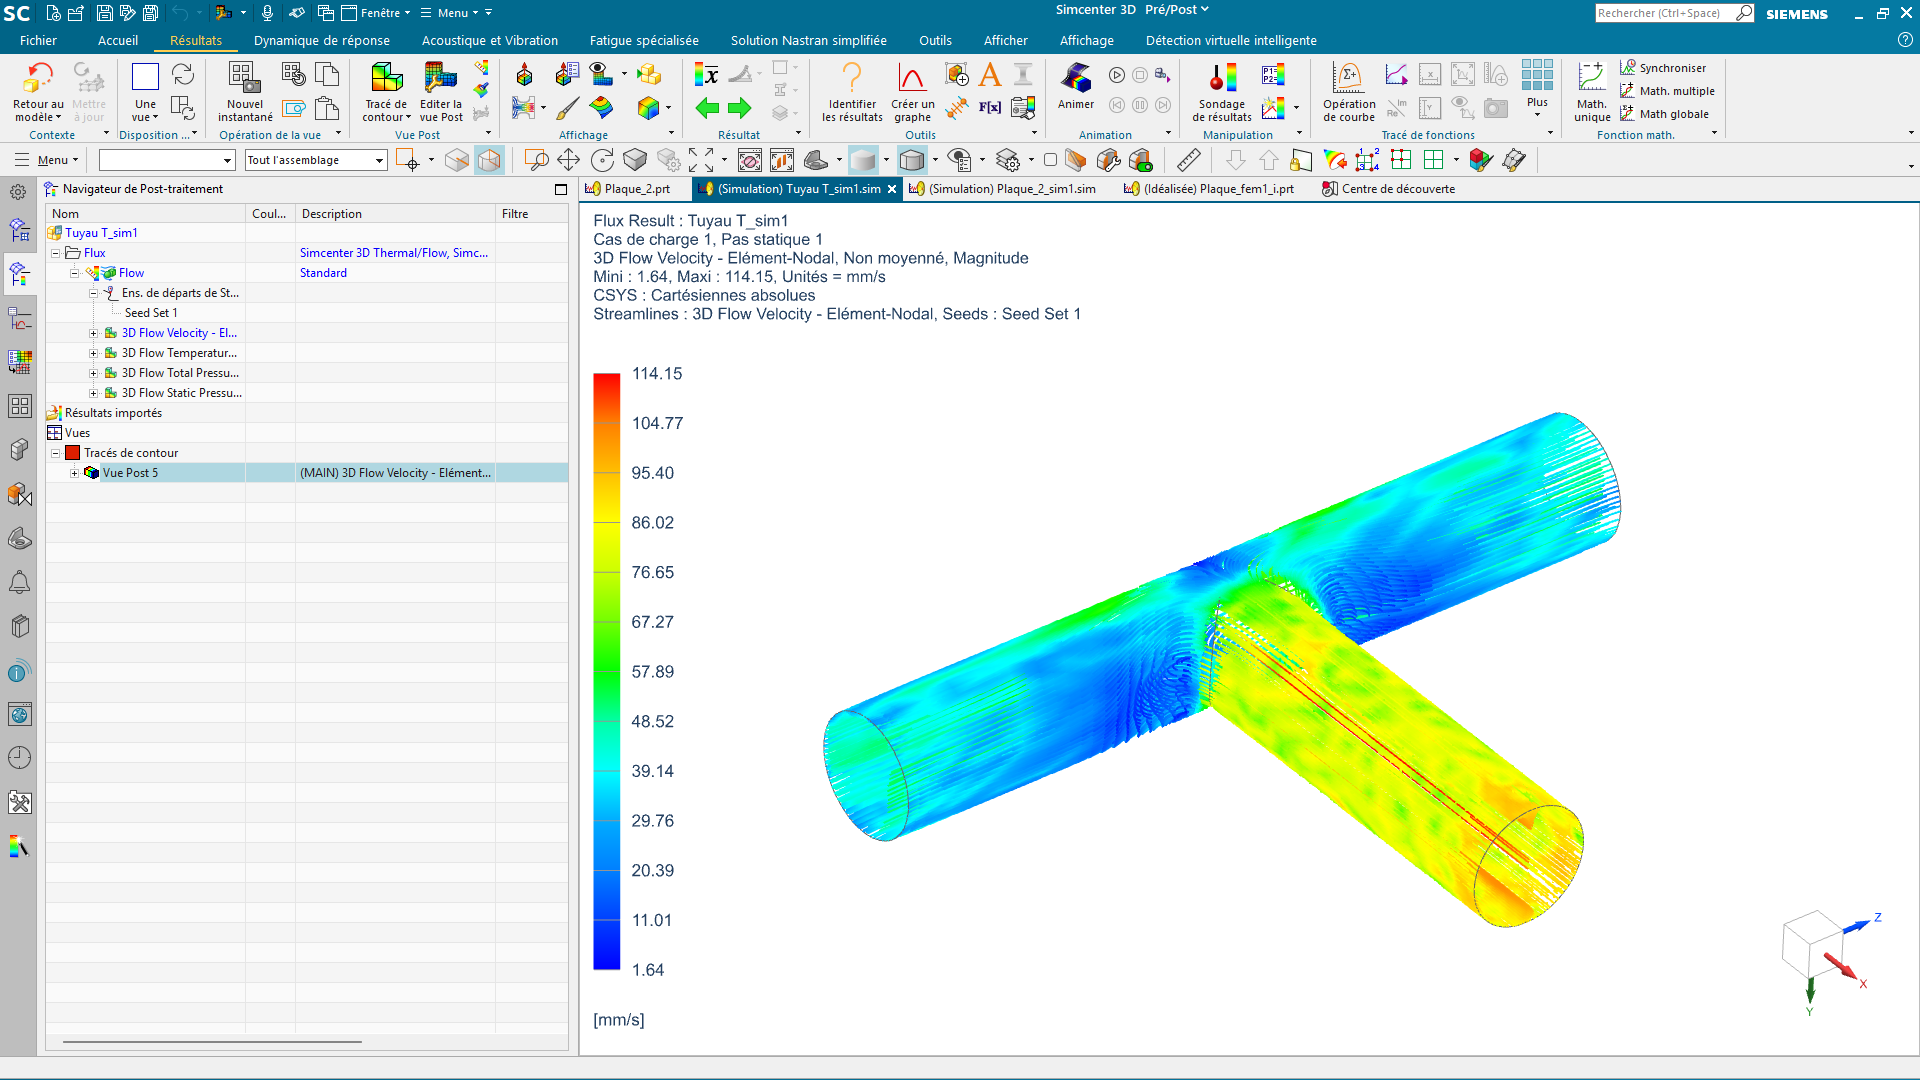The width and height of the screenshot is (1920, 1080).
Task: Click the Nom column header
Action: [146, 214]
